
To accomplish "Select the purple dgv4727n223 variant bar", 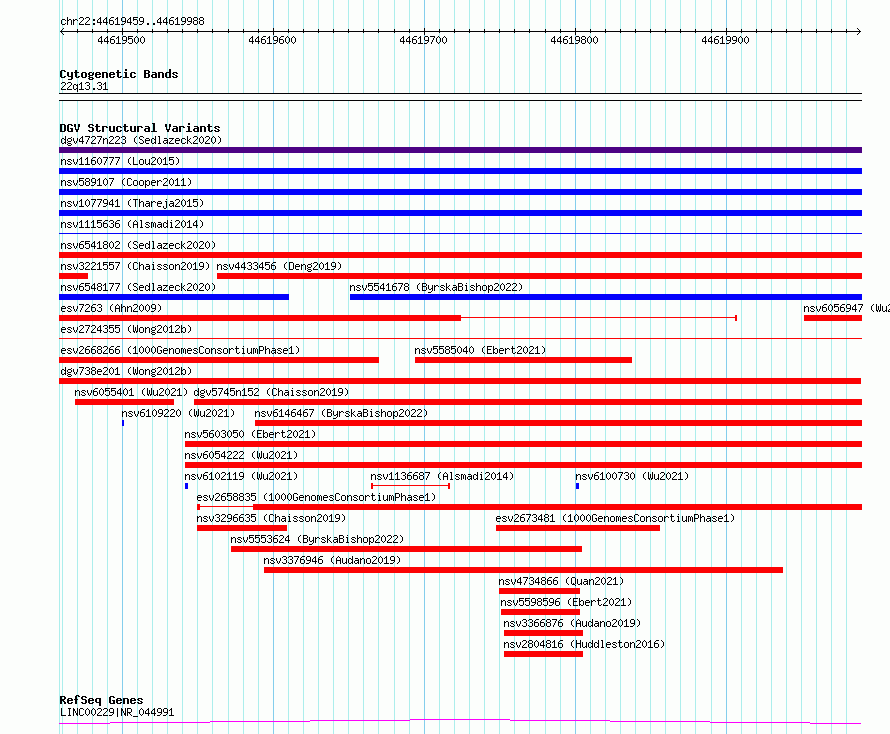I will pyautogui.click(x=460, y=150).
